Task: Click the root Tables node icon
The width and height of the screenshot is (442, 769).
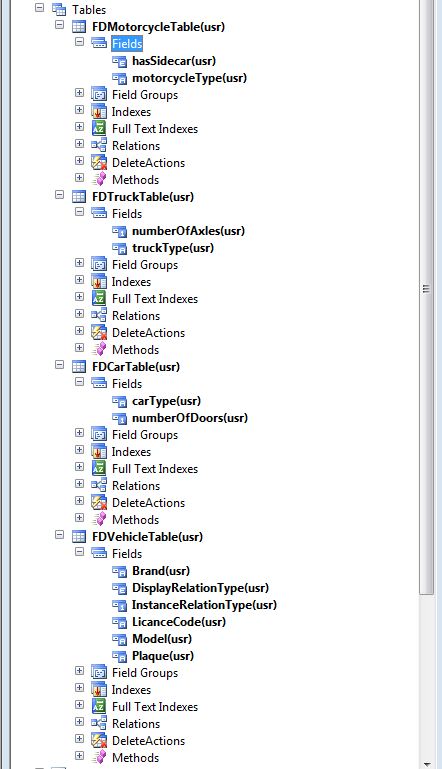Action: [x=59, y=9]
